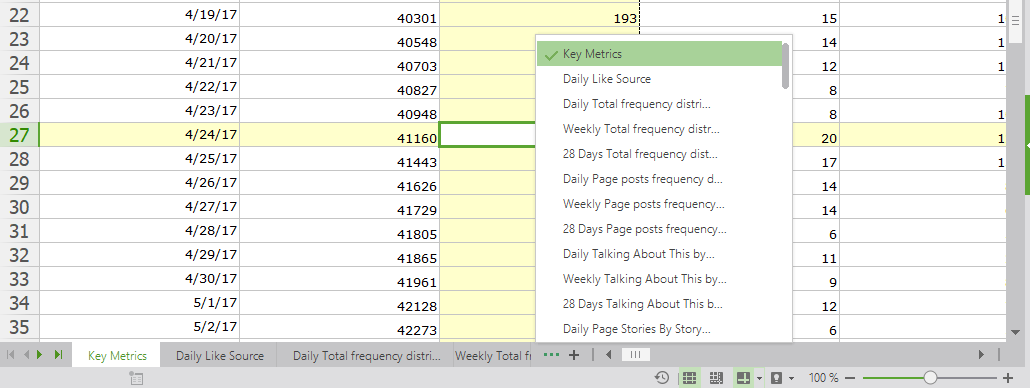Select row header 35
Image resolution: width=1030 pixels, height=388 pixels.
[20, 326]
